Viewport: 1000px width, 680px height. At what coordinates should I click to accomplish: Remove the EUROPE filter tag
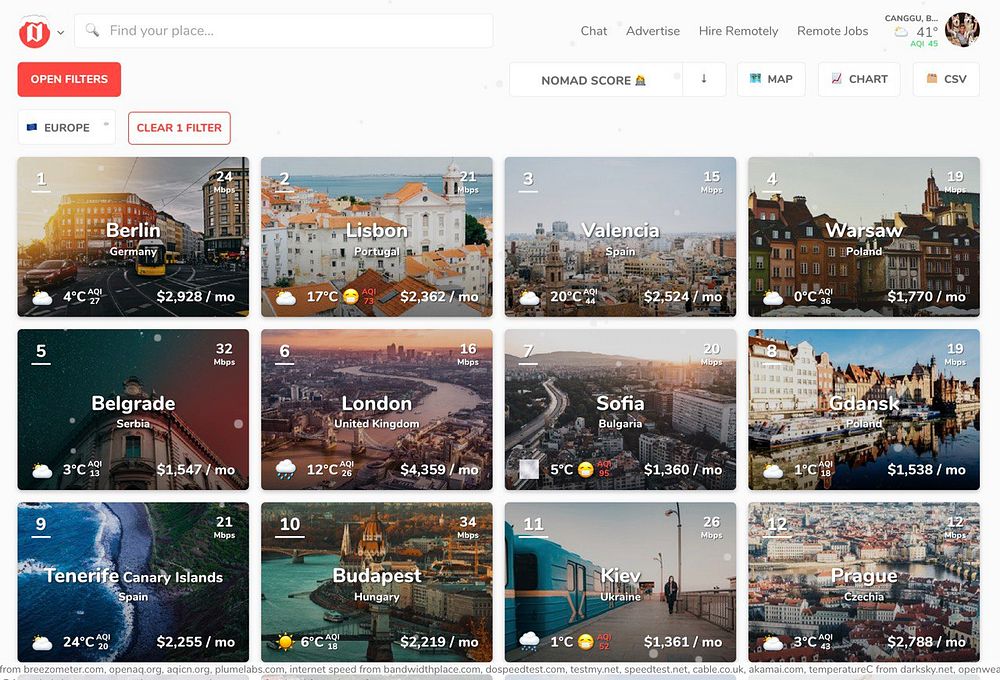pyautogui.click(x=66, y=127)
